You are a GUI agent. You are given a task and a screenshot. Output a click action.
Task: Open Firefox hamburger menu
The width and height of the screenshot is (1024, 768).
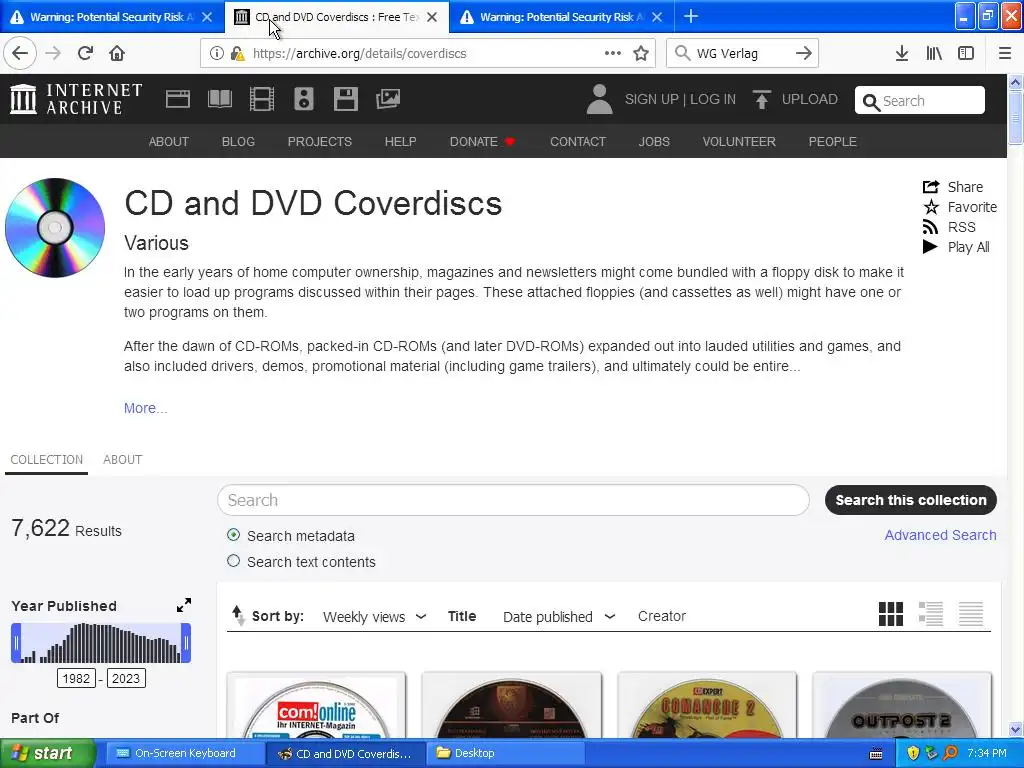(1005, 53)
